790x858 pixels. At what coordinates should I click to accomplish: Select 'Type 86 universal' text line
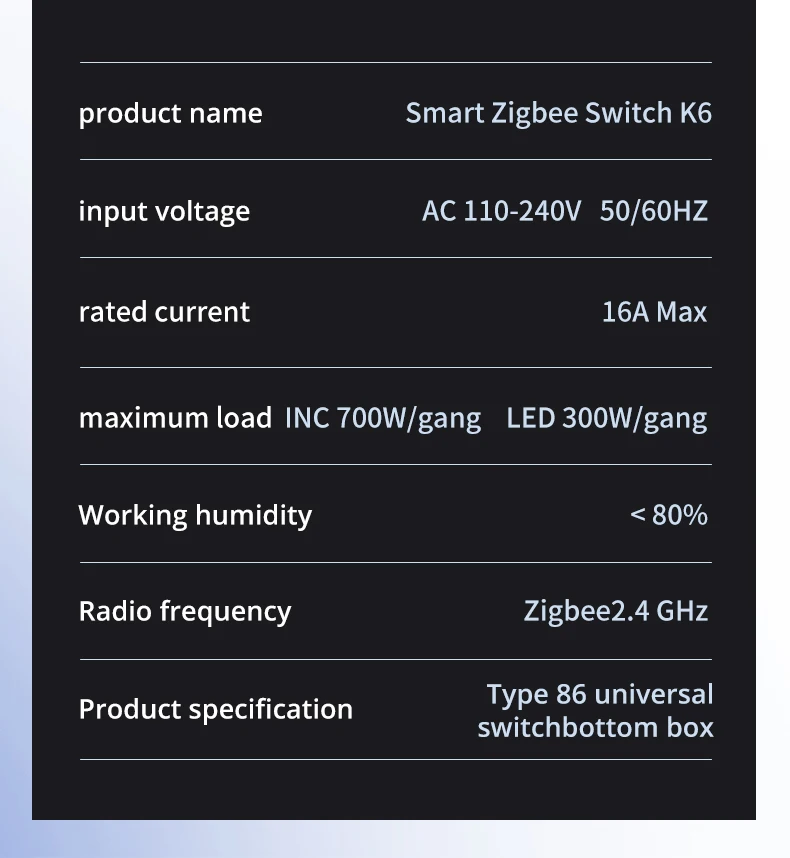coord(600,695)
